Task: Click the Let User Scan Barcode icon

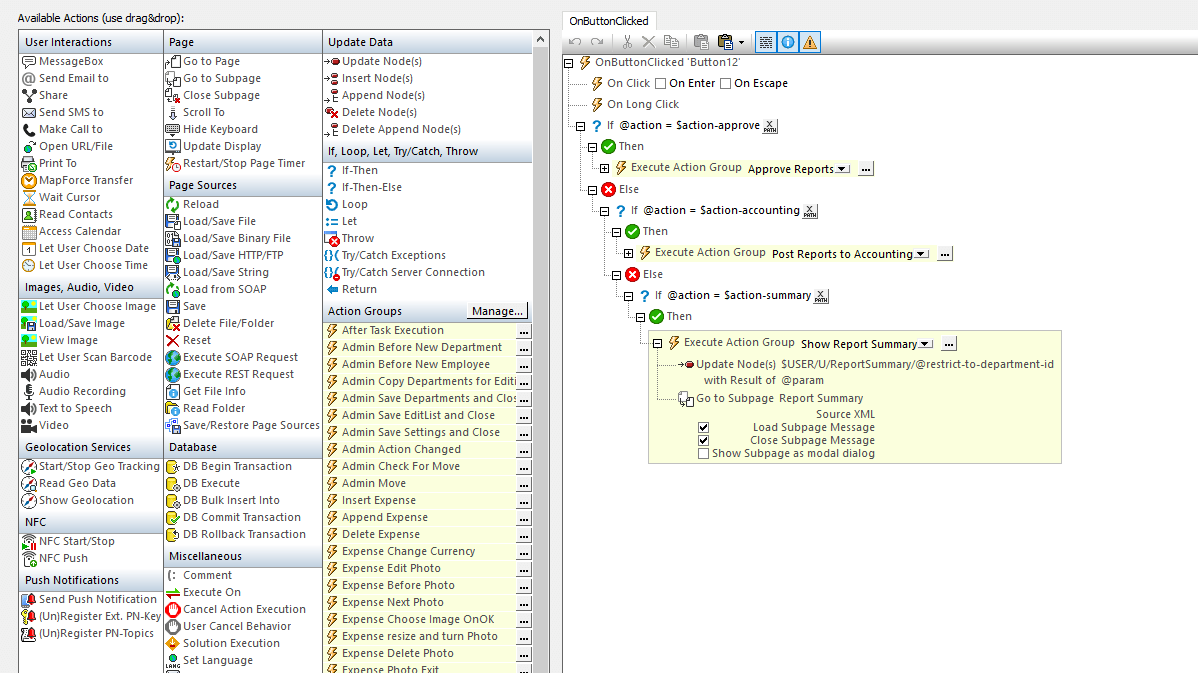Action: coord(29,358)
